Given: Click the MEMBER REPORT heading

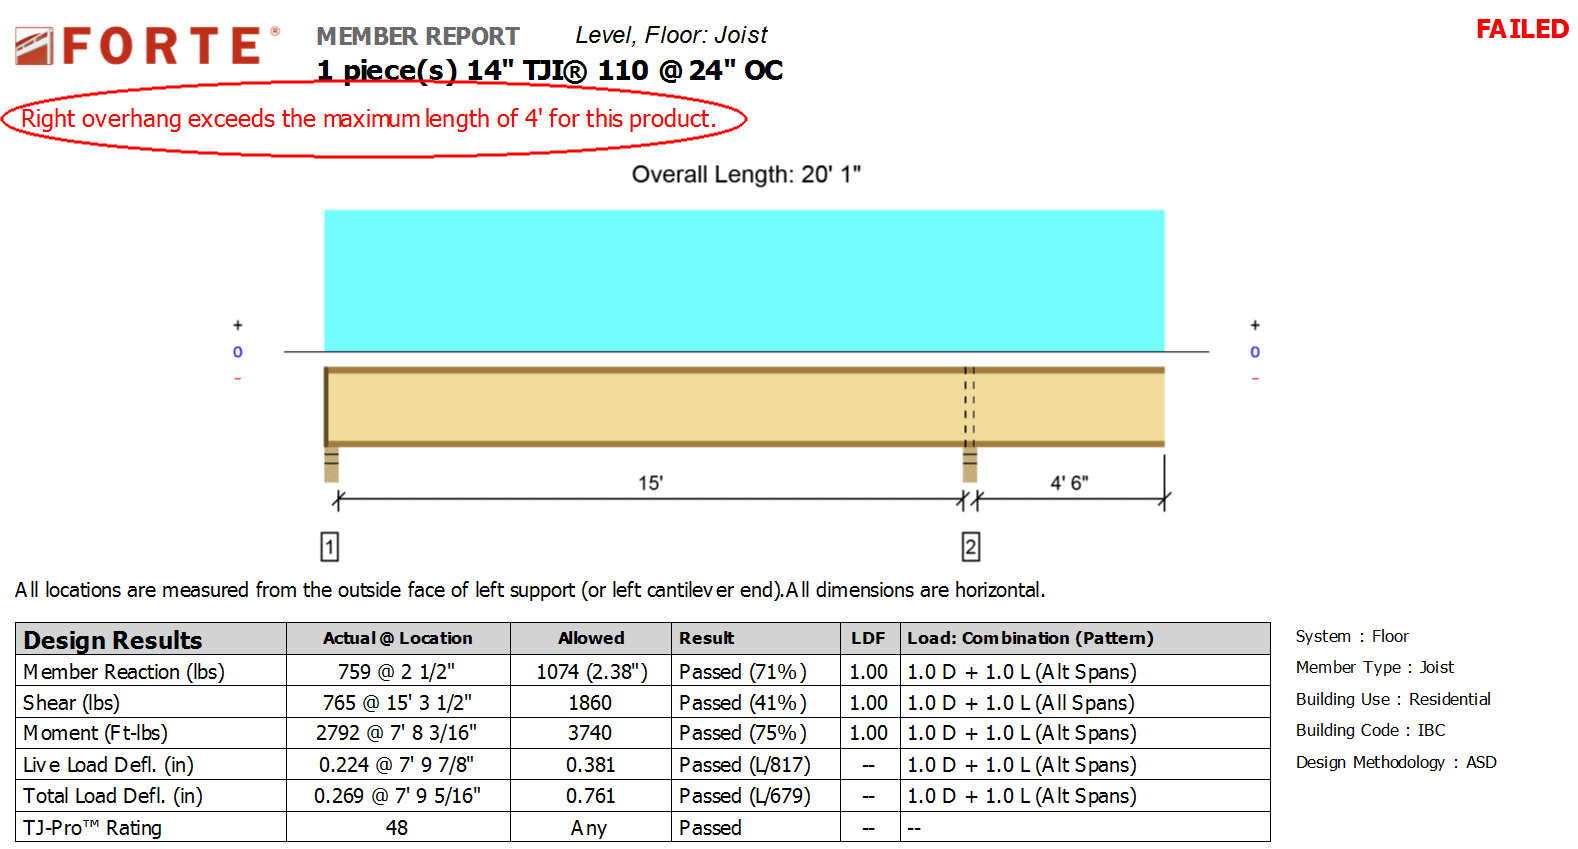Looking at the screenshot, I should coord(417,36).
